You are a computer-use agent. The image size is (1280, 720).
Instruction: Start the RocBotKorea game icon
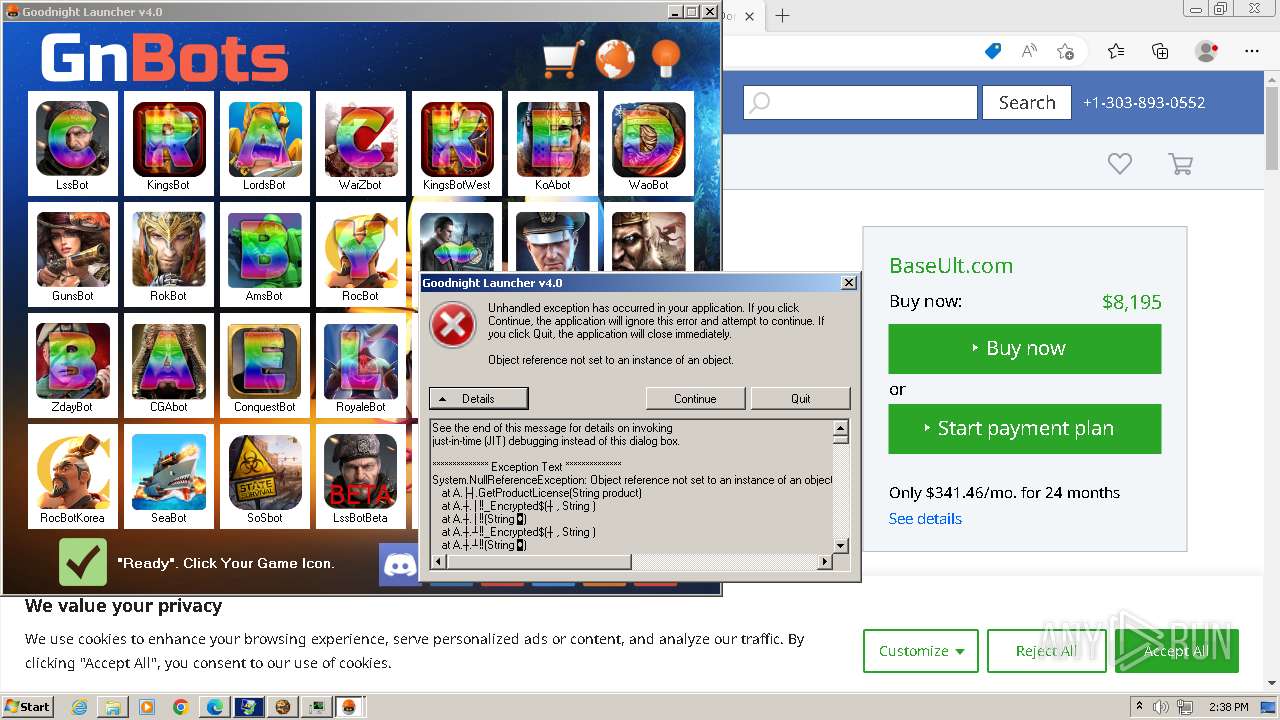tap(73, 475)
